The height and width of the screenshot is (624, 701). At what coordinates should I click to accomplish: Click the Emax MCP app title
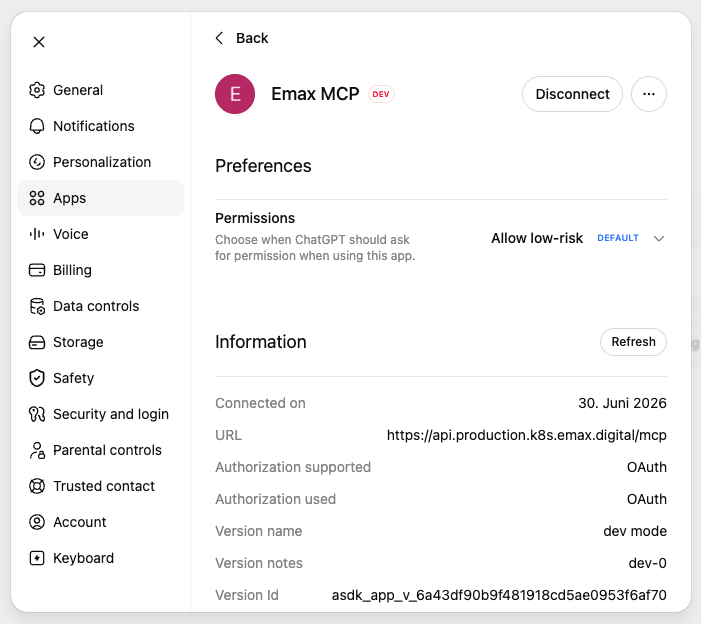315,94
